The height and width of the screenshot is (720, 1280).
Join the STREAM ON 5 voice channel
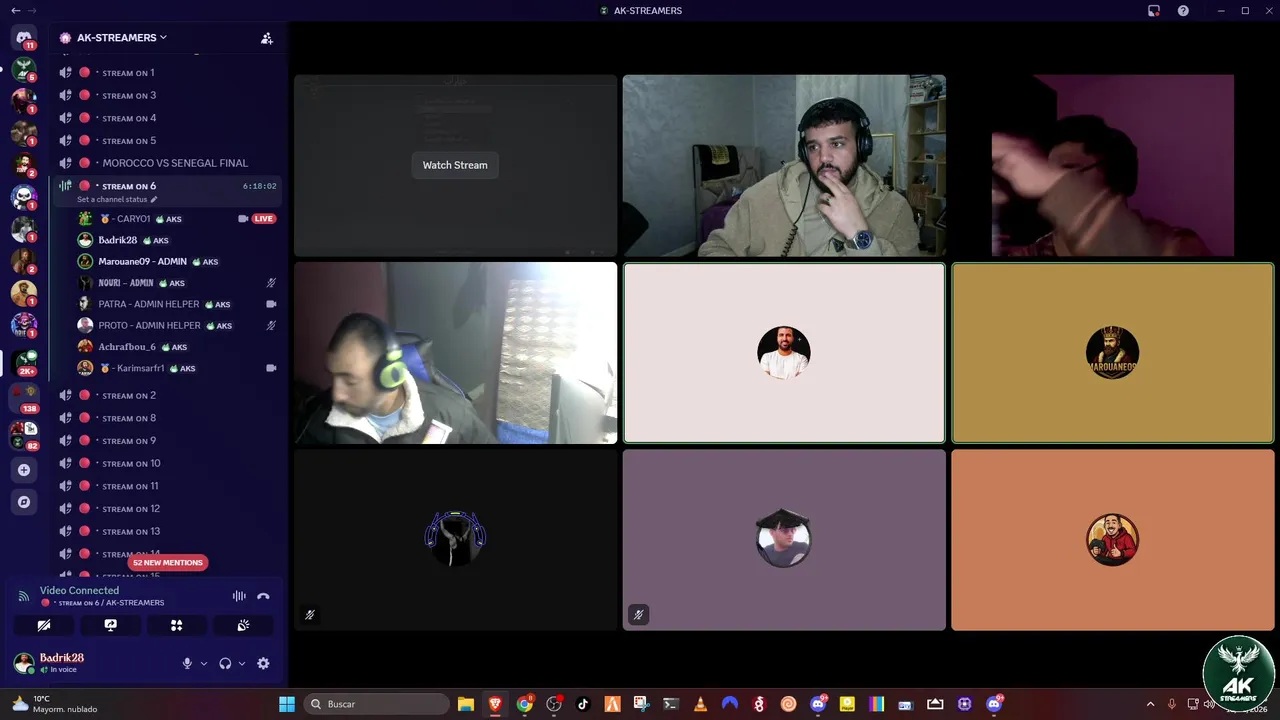[x=167, y=141]
